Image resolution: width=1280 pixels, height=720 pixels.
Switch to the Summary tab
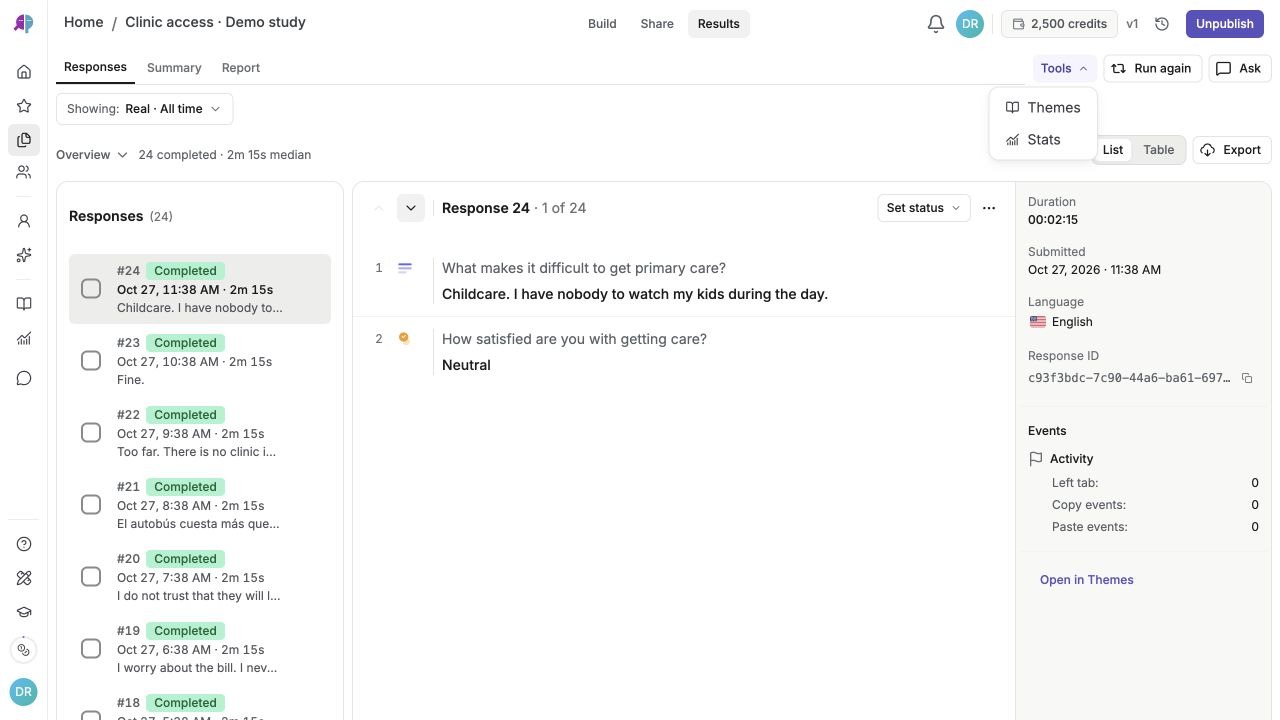[x=174, y=68]
